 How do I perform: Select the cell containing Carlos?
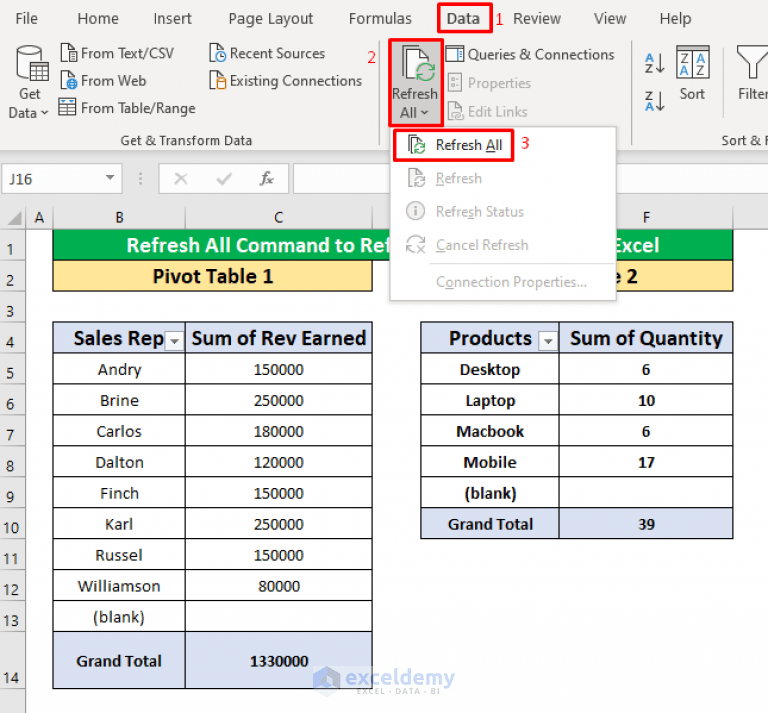click(x=119, y=431)
